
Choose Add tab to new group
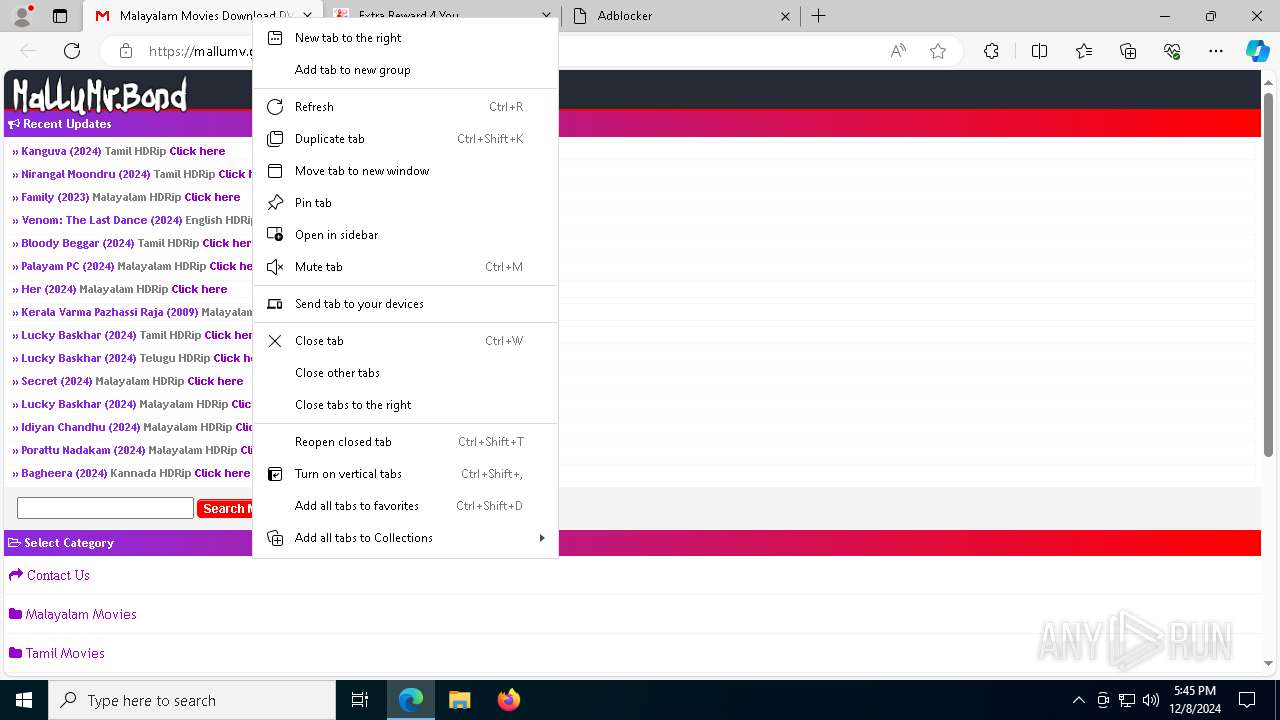[x=405, y=70]
